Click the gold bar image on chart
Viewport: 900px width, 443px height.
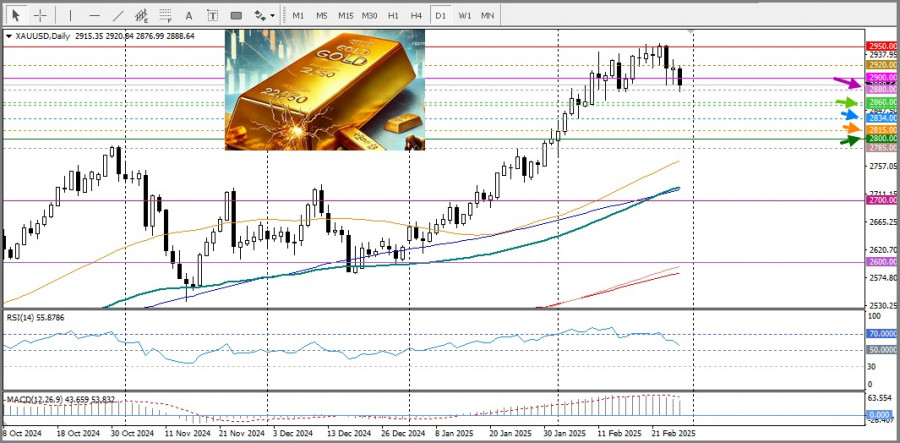324,90
